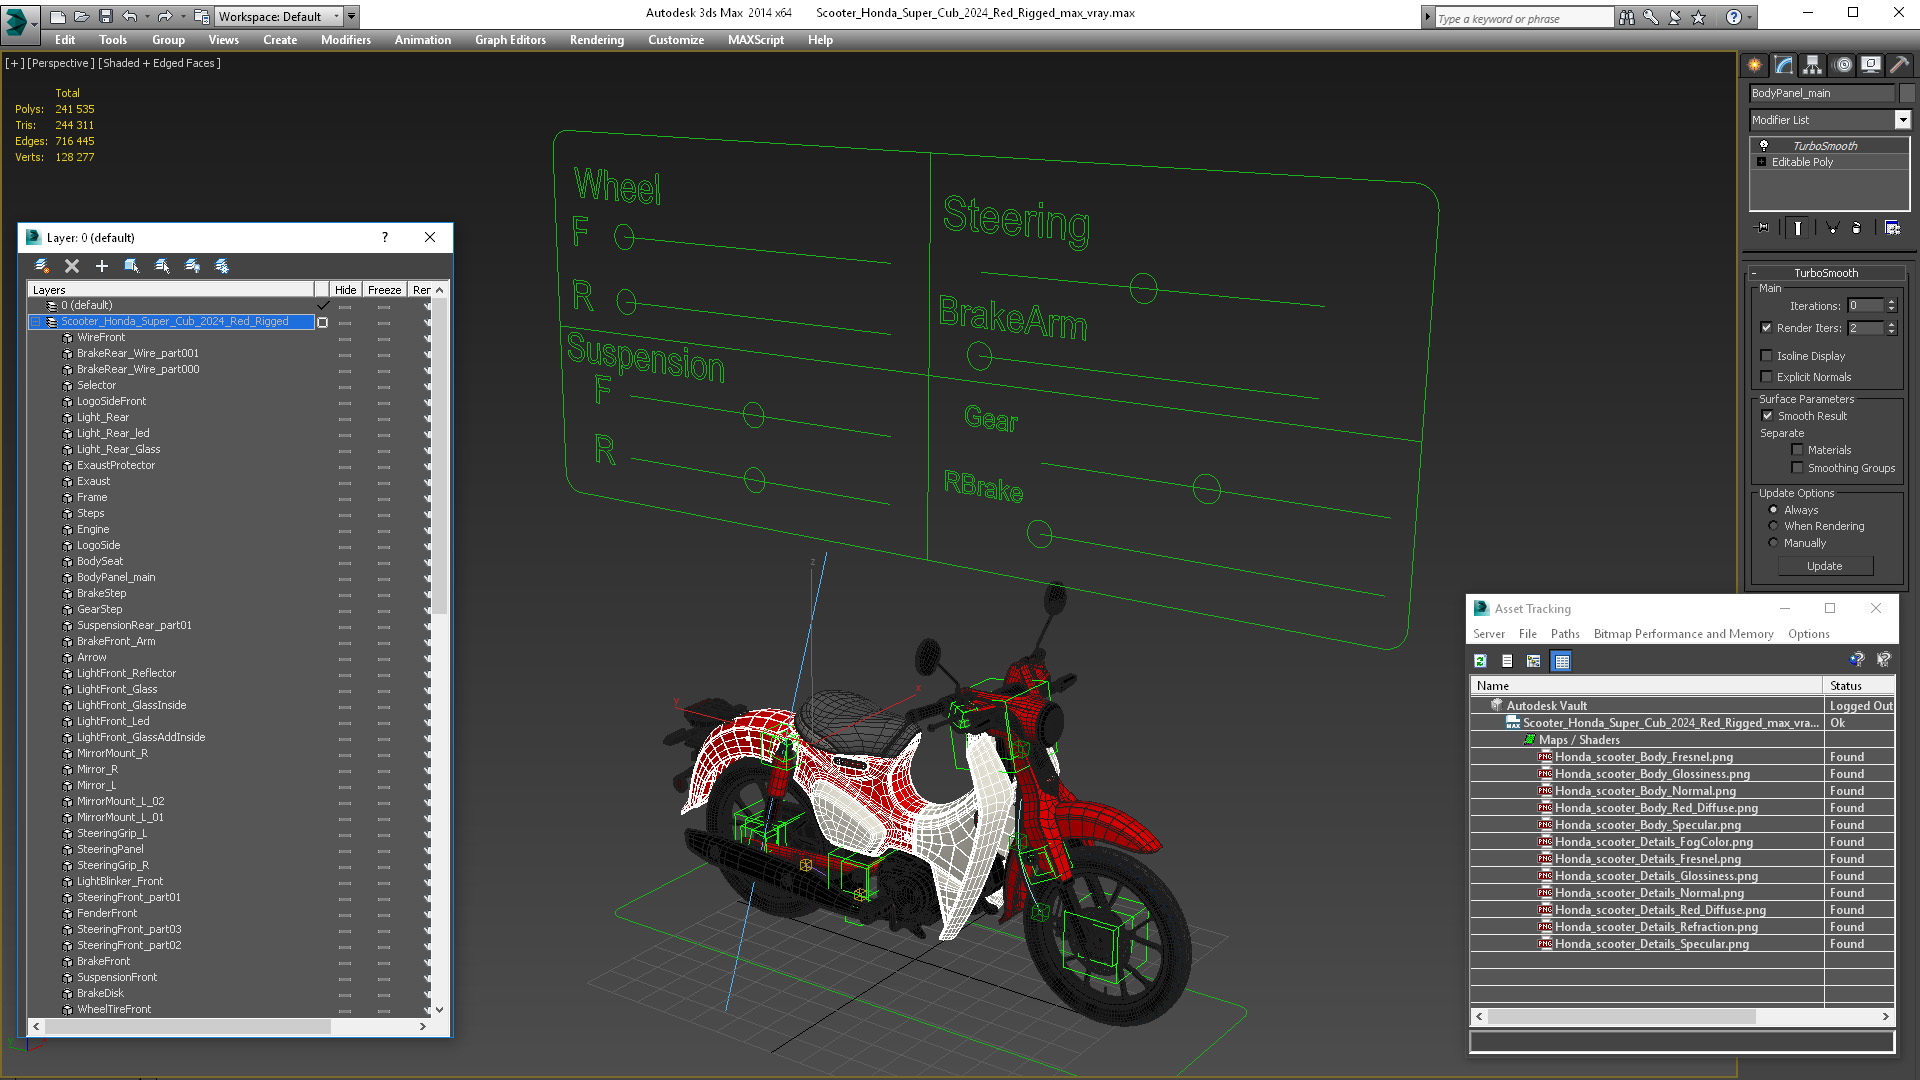Toggle Smooth Result checkbox
Image resolution: width=1920 pixels, height=1080 pixels.
click(x=1767, y=416)
